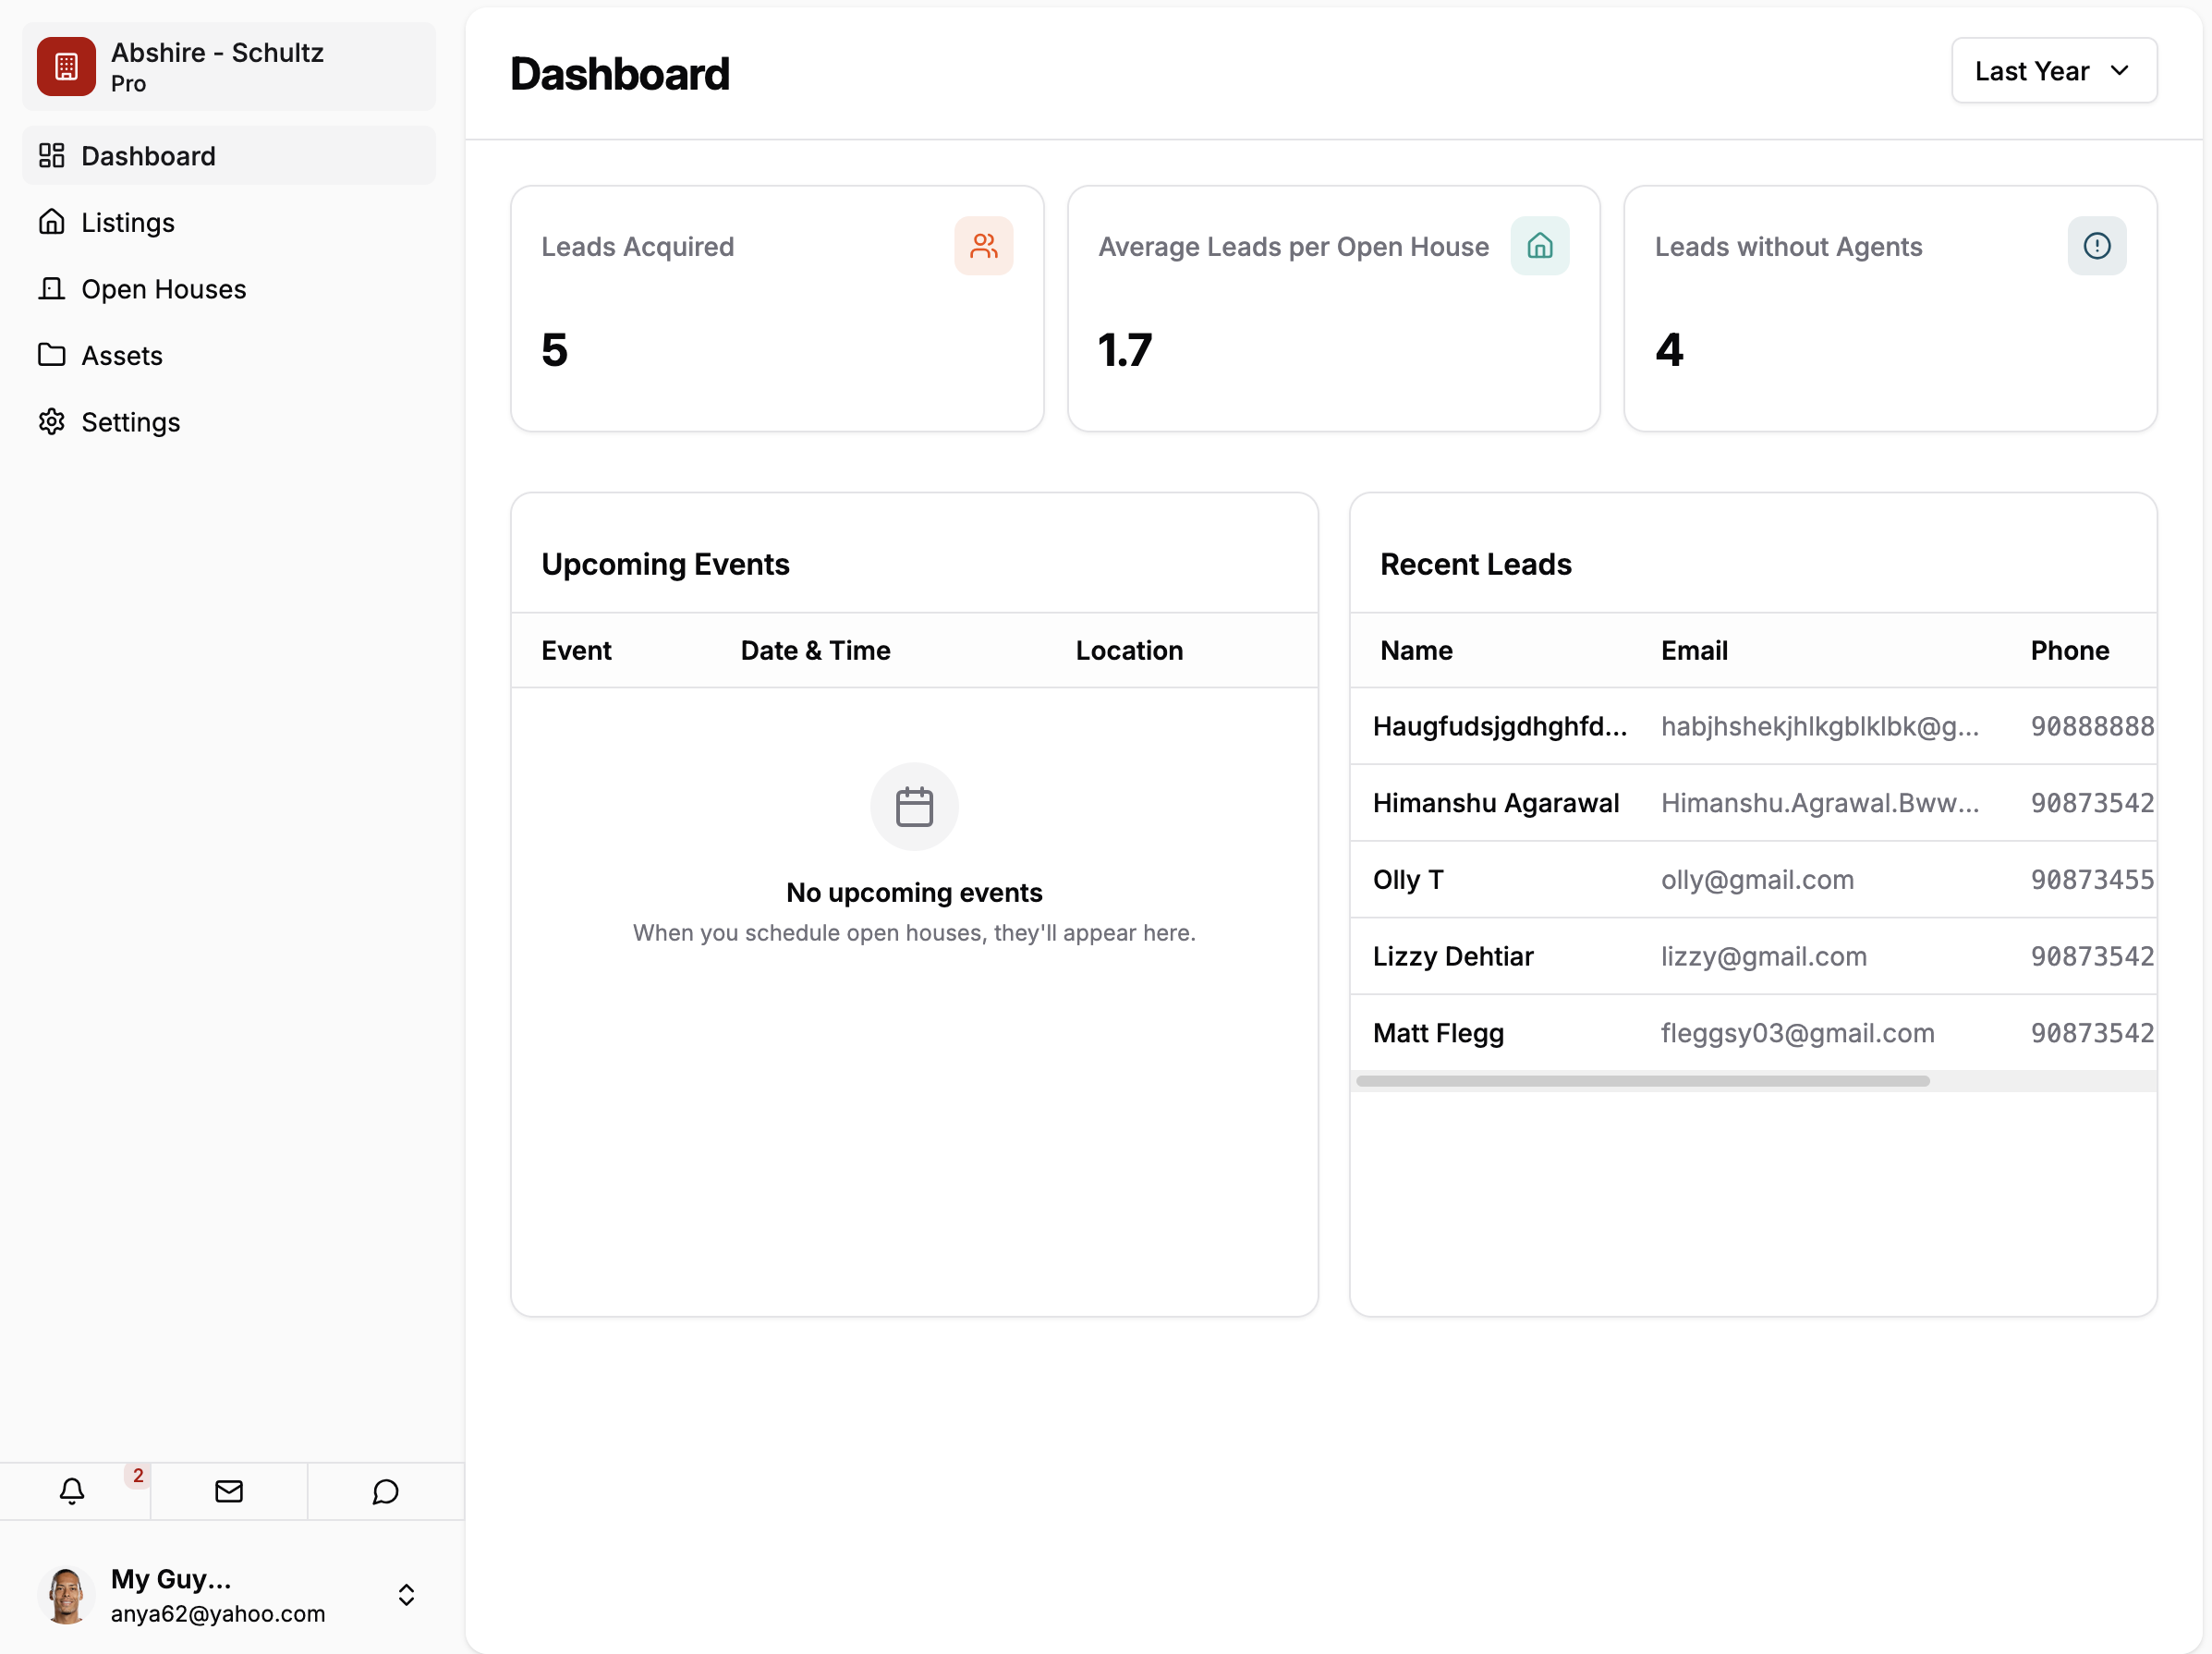
Task: Click the Average Leads house icon
Action: 1539,246
